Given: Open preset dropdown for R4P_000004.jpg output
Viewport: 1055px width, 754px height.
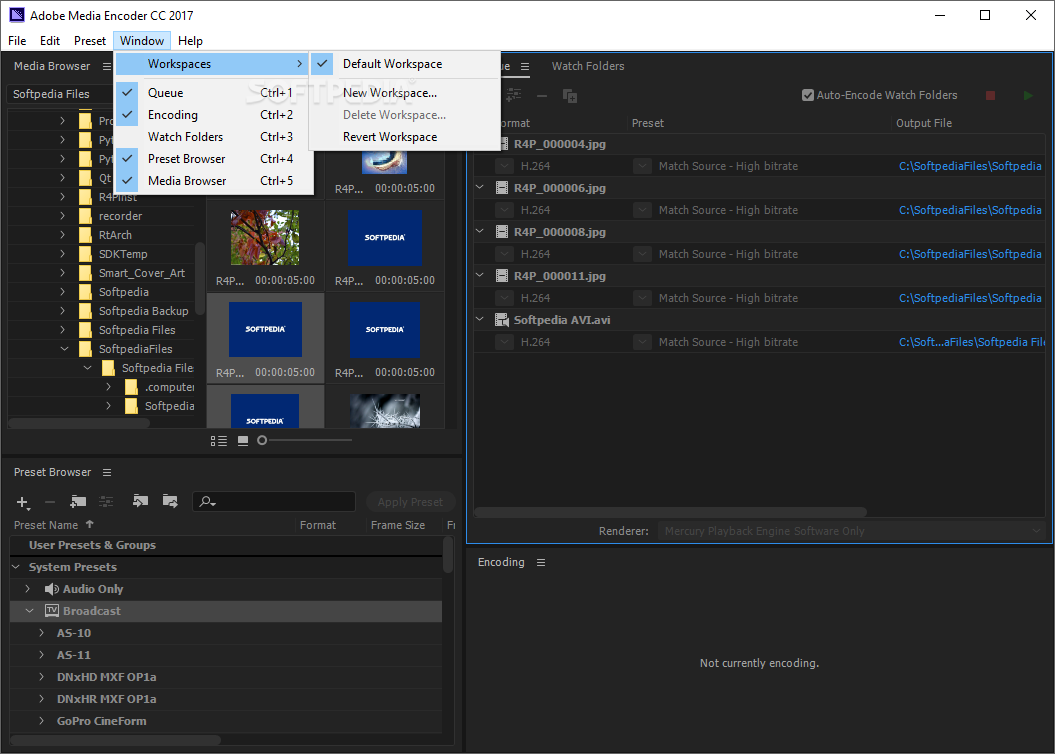Looking at the screenshot, I should (x=643, y=166).
